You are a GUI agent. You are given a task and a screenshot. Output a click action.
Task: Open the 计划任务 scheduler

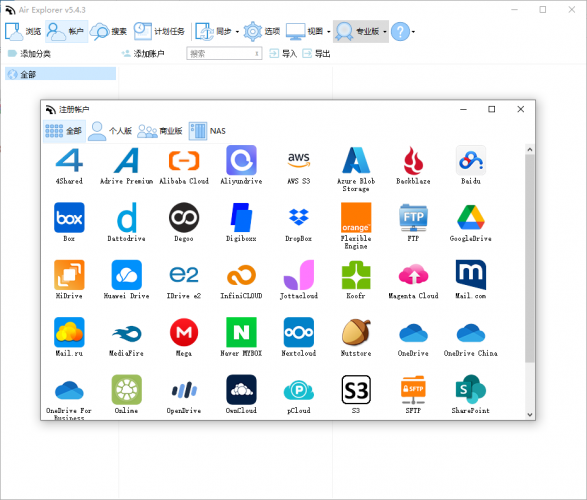pyautogui.click(x=160, y=31)
